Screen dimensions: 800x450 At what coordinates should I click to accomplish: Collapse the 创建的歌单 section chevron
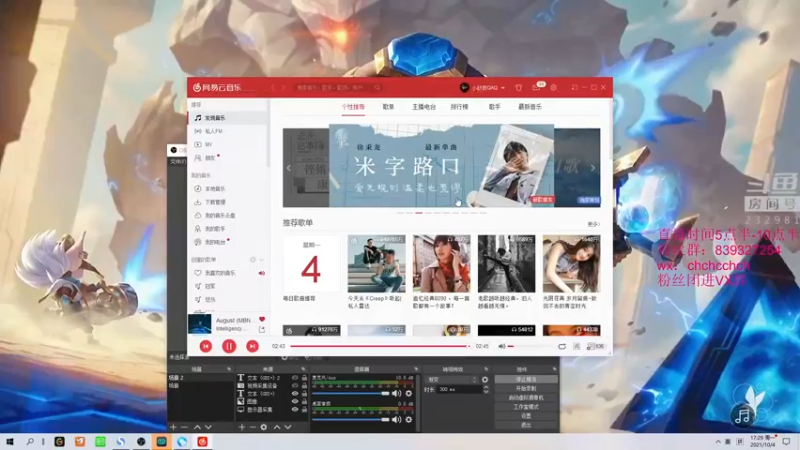pyautogui.click(x=261, y=260)
